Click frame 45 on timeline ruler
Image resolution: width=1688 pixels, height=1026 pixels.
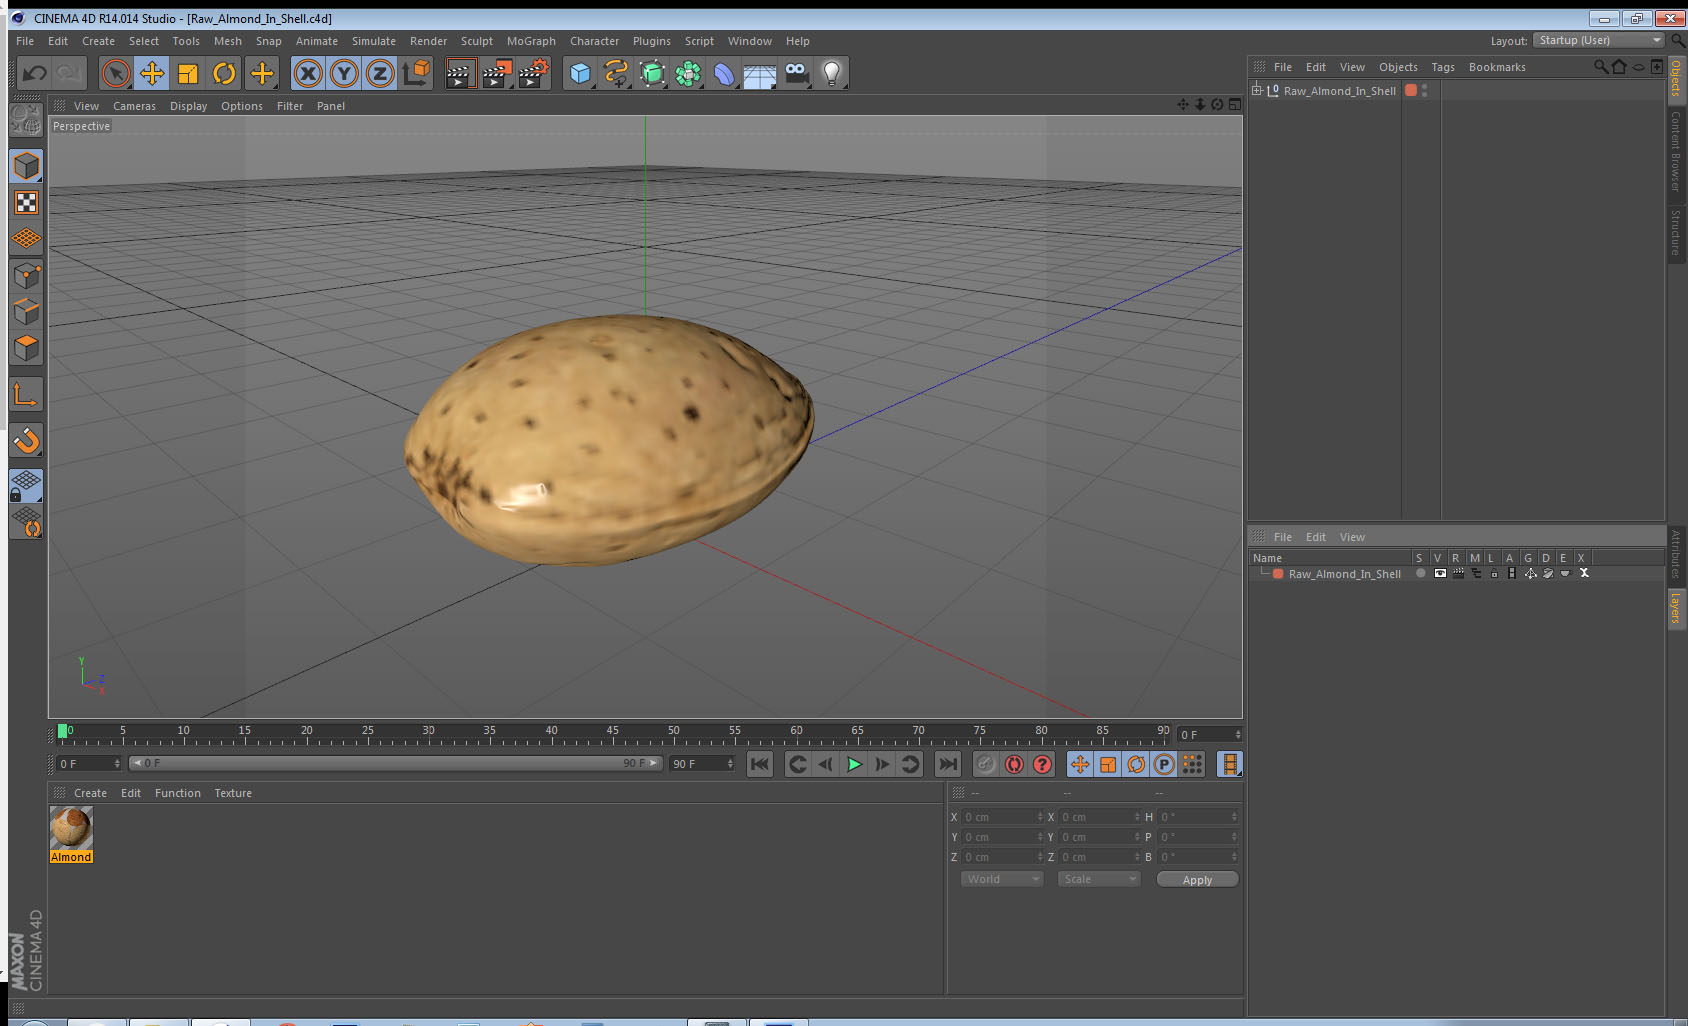[x=612, y=731]
